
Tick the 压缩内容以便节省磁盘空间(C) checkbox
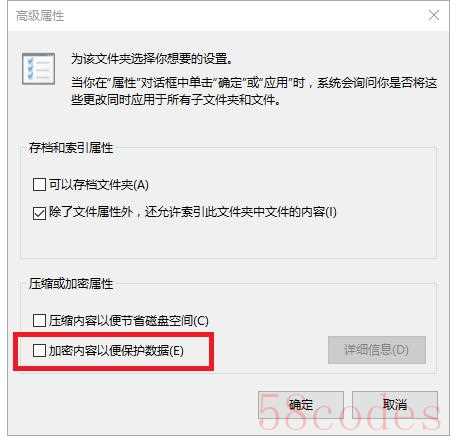[x=39, y=320]
